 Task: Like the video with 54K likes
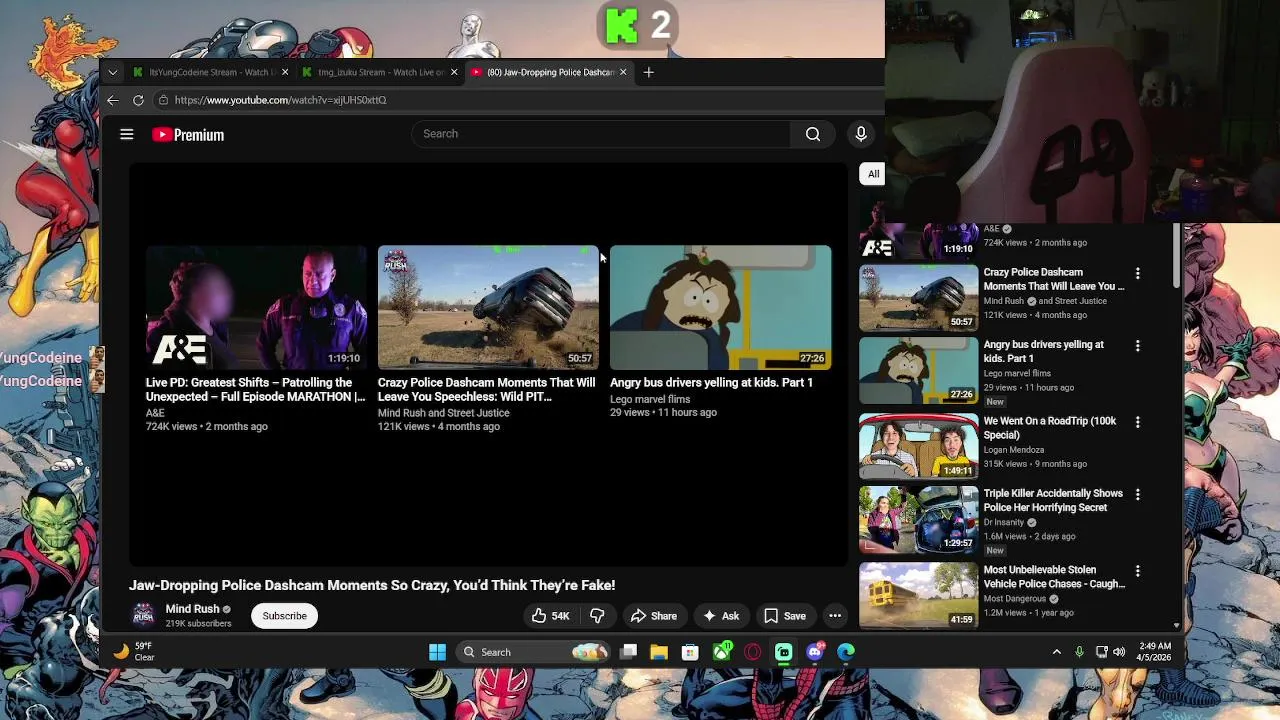click(550, 616)
